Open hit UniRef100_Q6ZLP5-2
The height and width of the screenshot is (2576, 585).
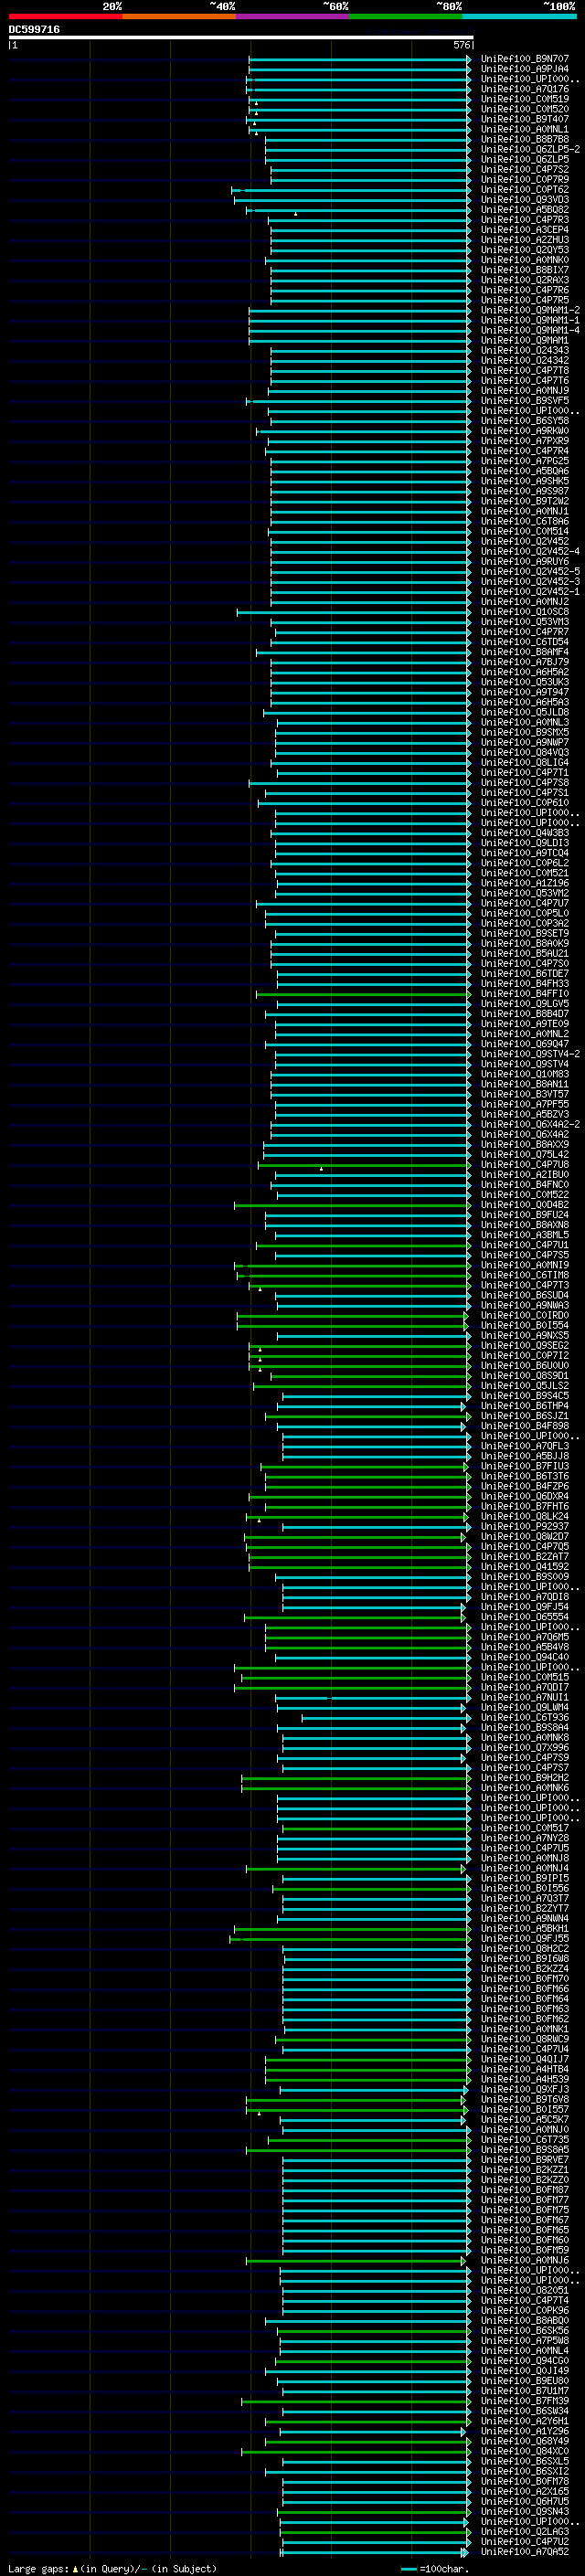tap(530, 149)
